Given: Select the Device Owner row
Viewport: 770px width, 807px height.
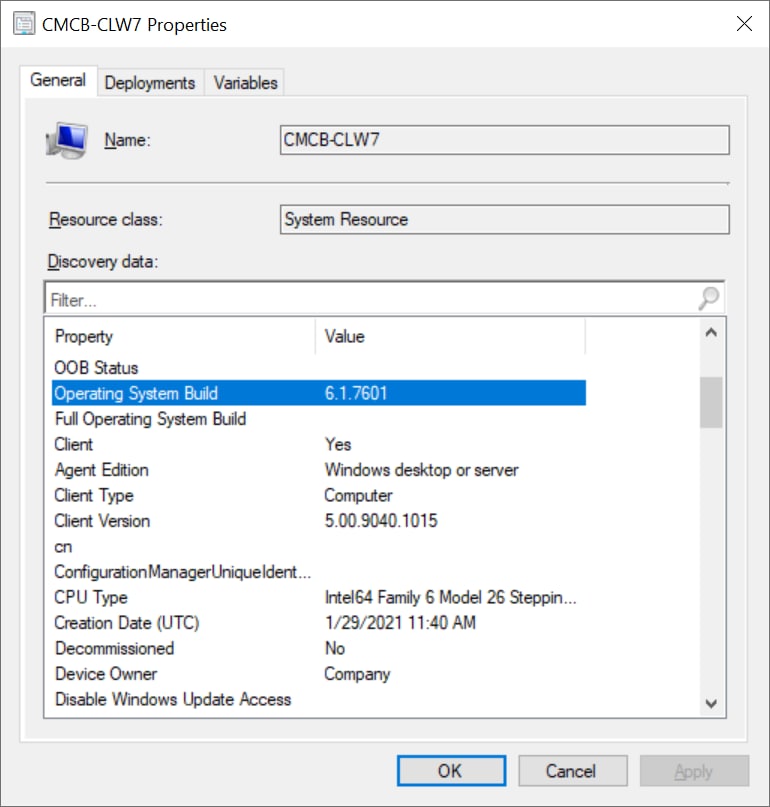Looking at the screenshot, I should coord(319,674).
